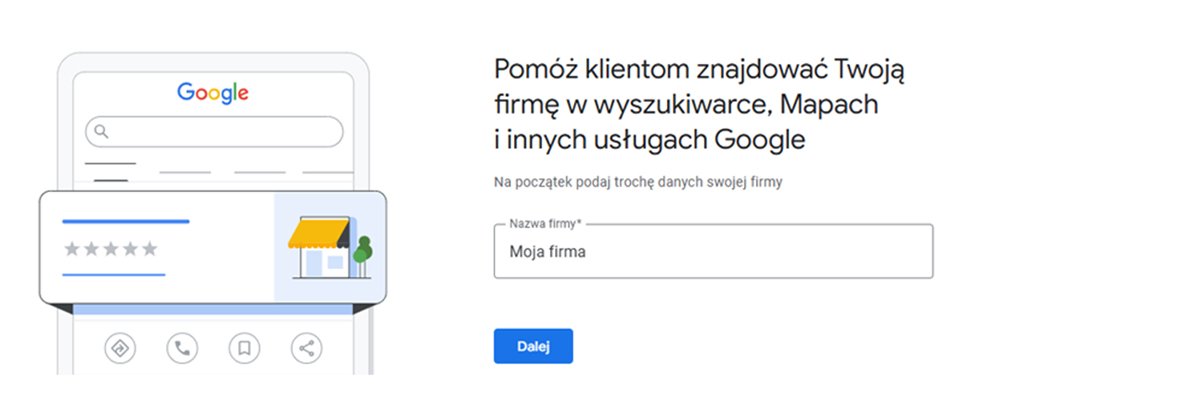Image resolution: width=1200 pixels, height=416 pixels.
Task: Click the illustrated Google search bar
Action: pyautogui.click(x=214, y=132)
